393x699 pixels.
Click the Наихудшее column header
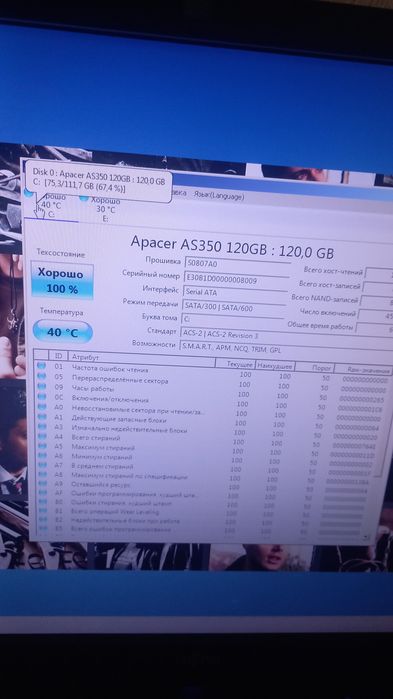[x=274, y=366]
